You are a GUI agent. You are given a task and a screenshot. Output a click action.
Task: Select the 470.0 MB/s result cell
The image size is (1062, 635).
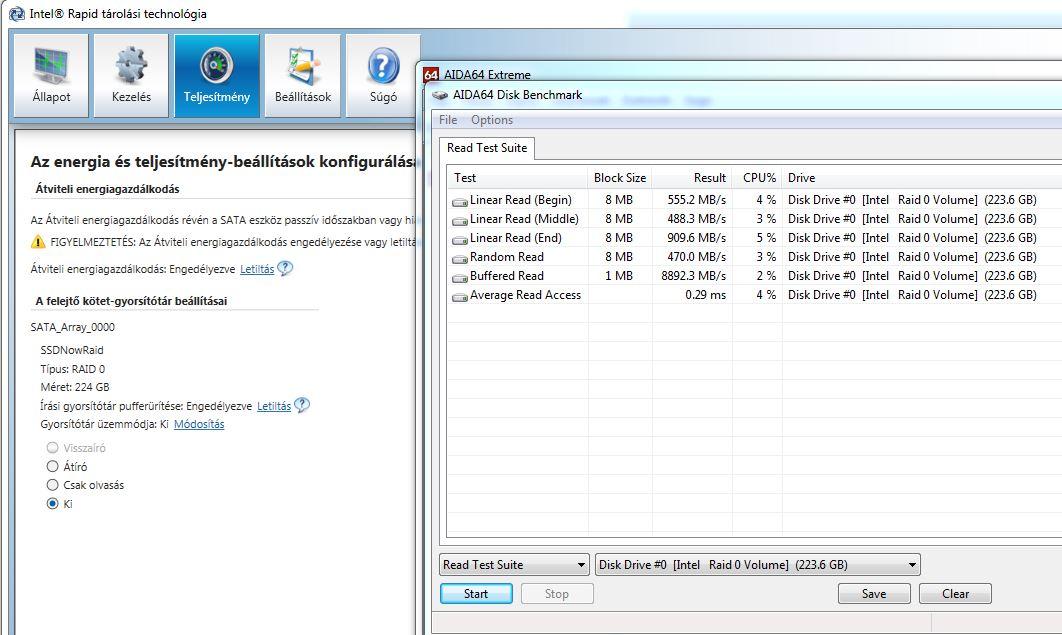(696, 257)
